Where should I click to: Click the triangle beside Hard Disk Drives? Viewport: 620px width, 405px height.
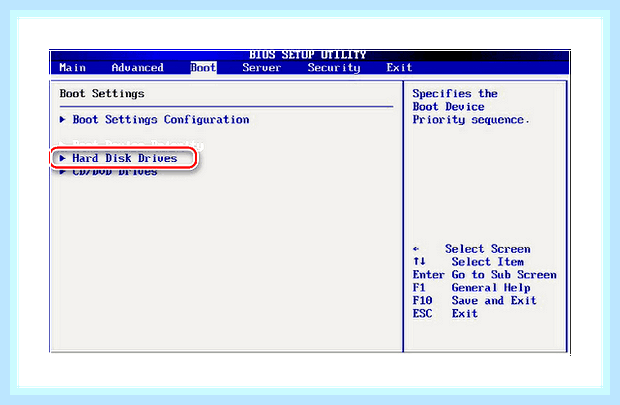point(62,158)
